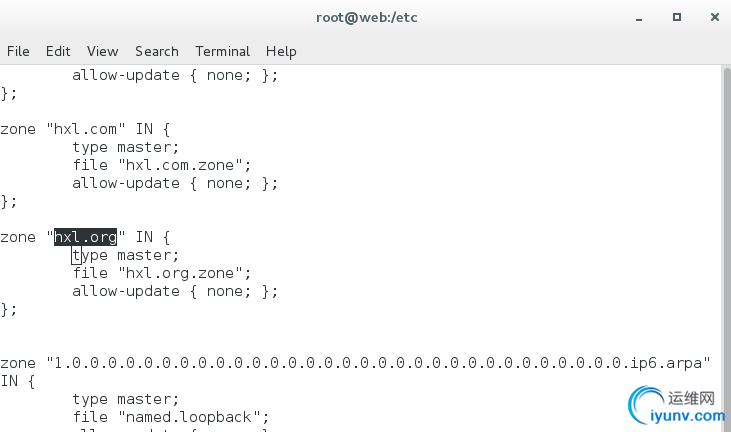This screenshot has height=432, width=731.
Task: Minimize the terminal window
Action: (x=639, y=19)
